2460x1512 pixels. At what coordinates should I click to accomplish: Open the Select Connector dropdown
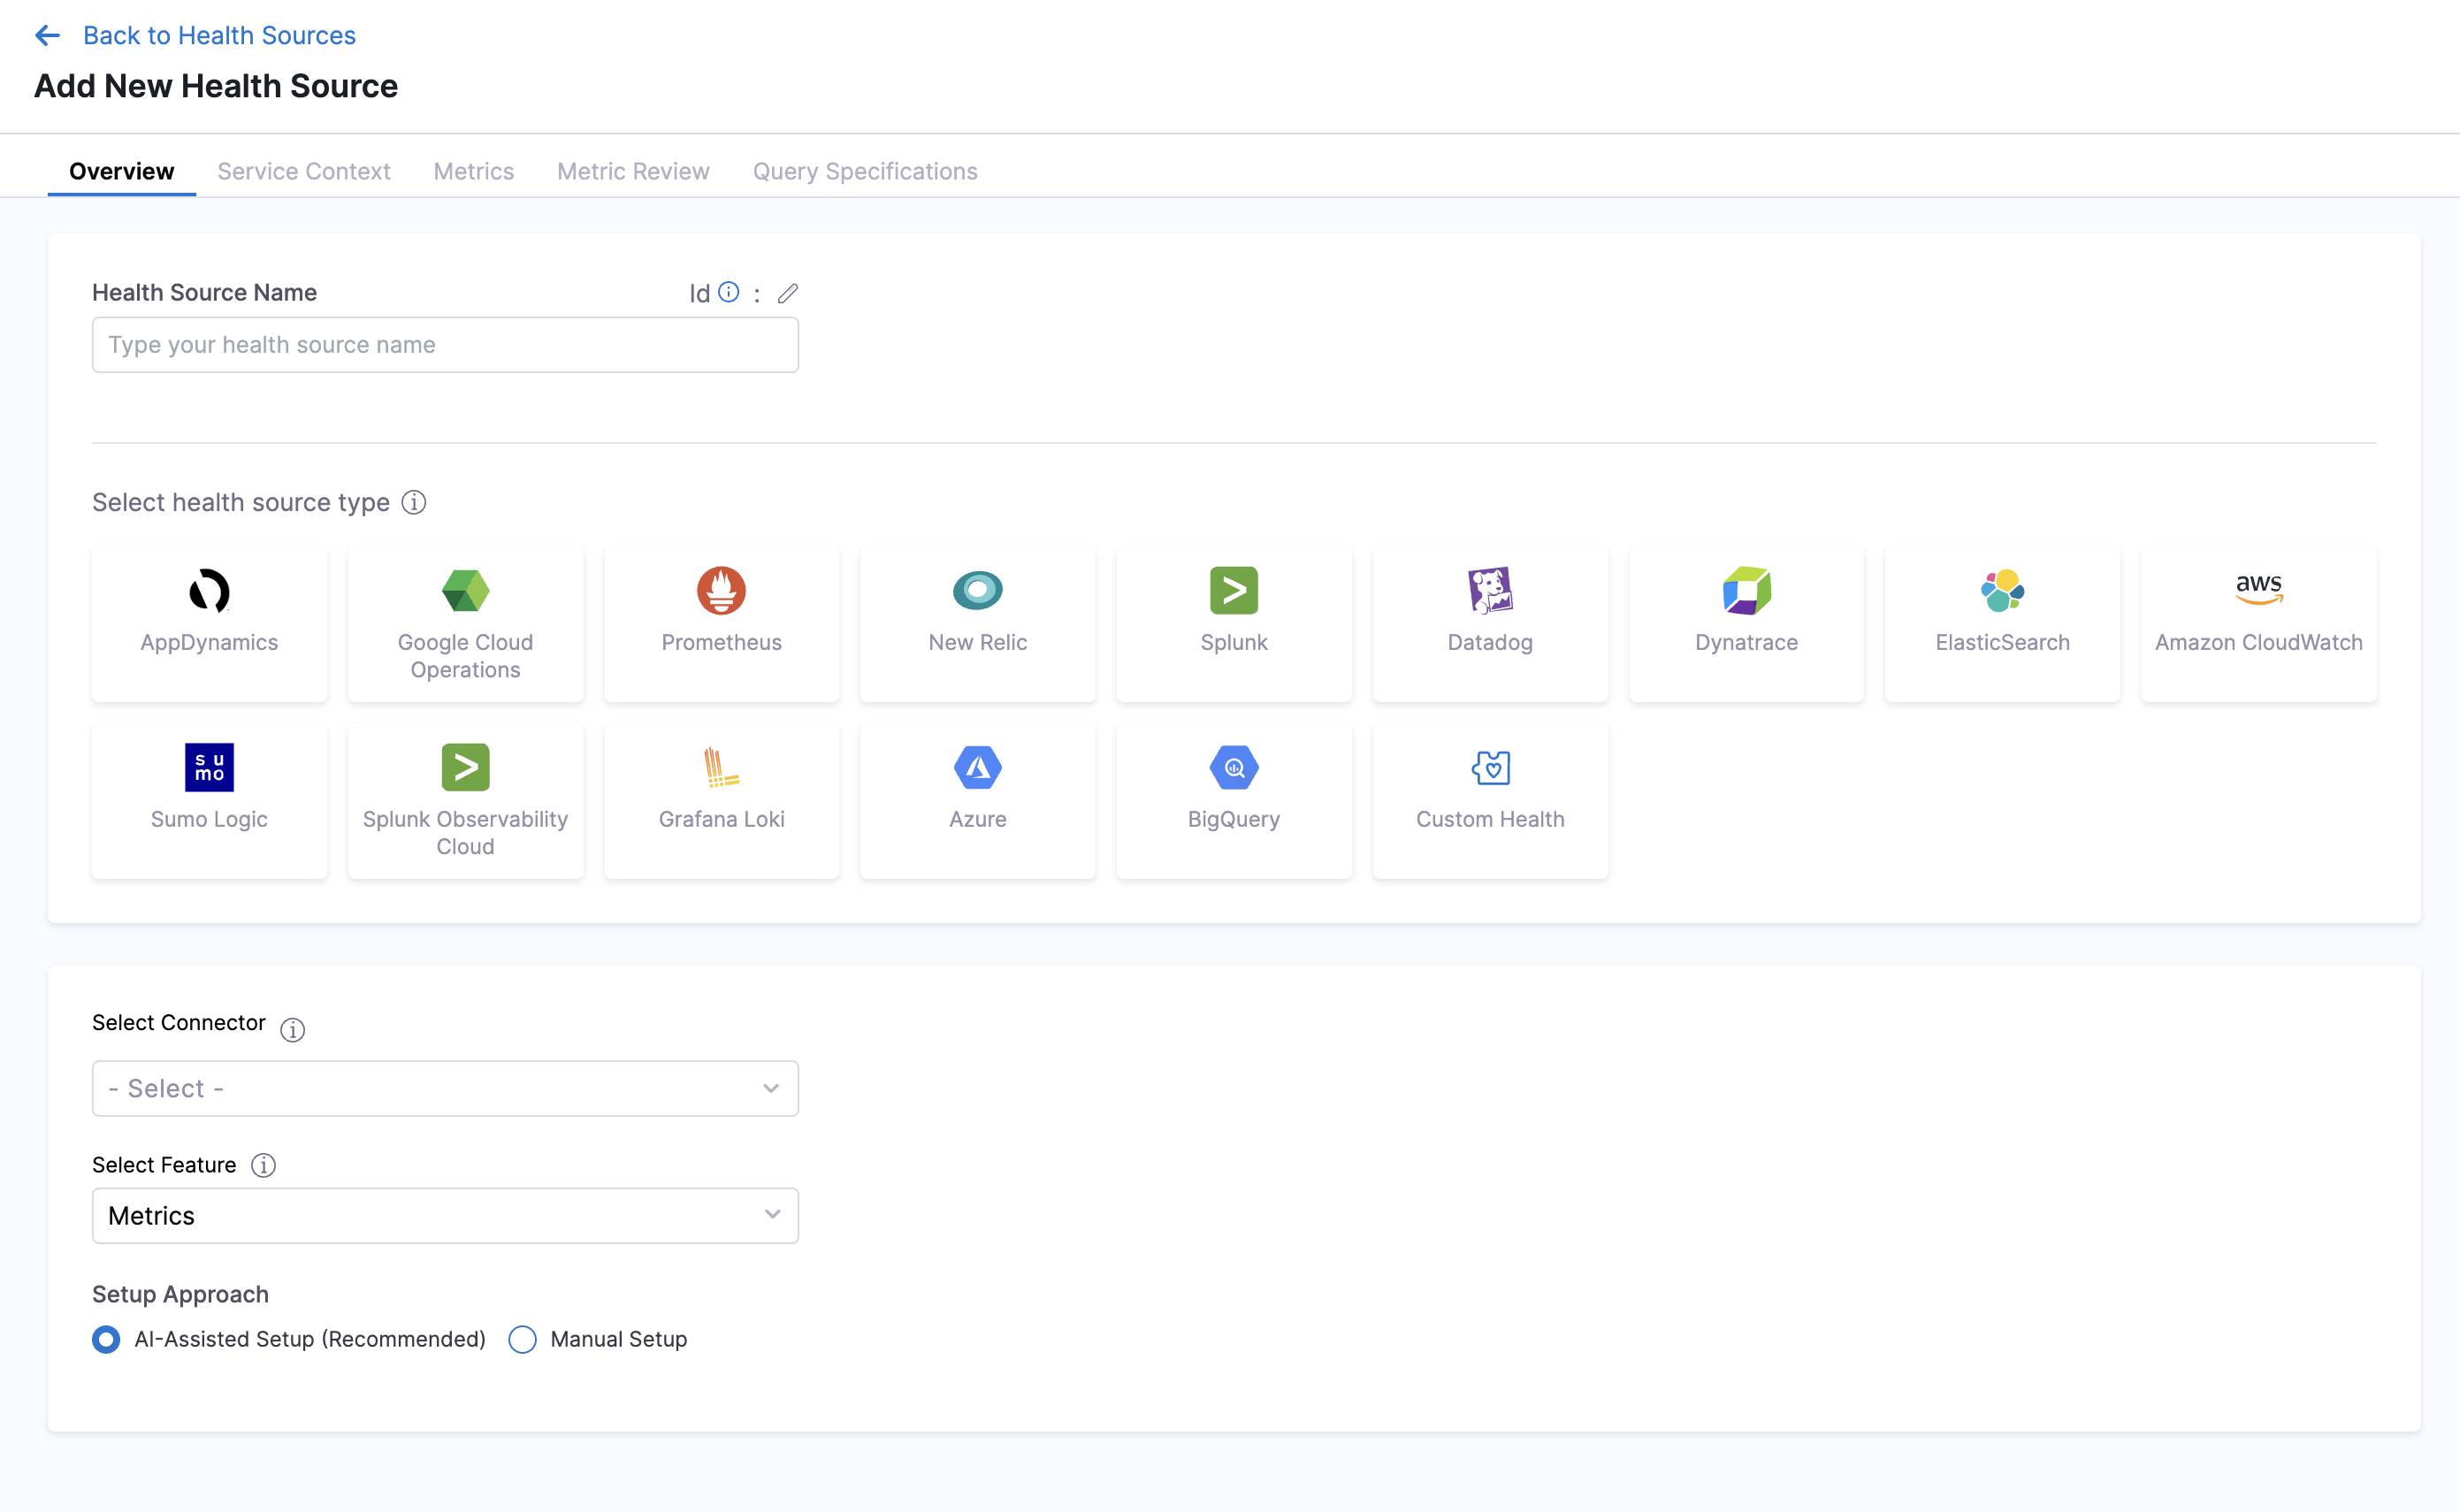coord(445,1088)
